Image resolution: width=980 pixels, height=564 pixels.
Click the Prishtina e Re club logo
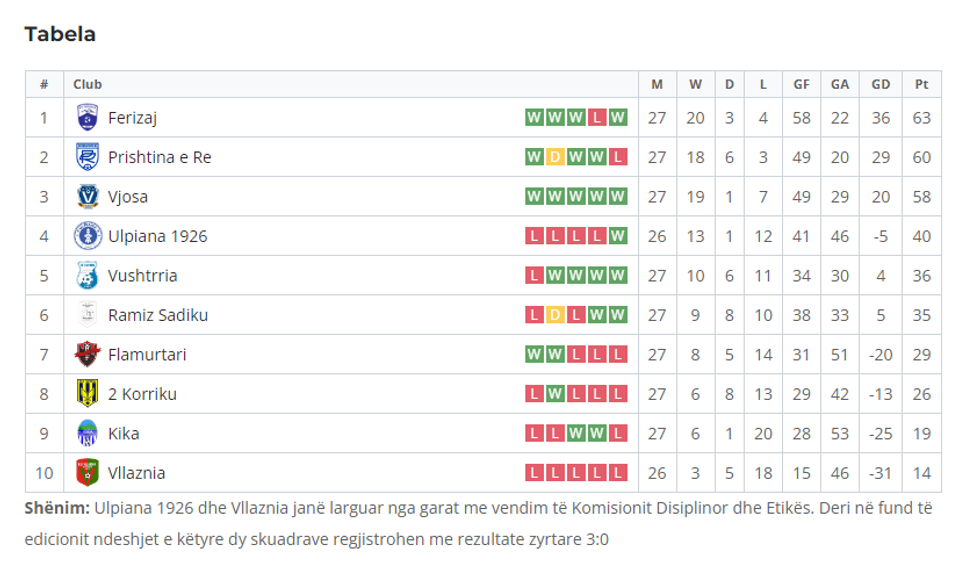[x=87, y=157]
